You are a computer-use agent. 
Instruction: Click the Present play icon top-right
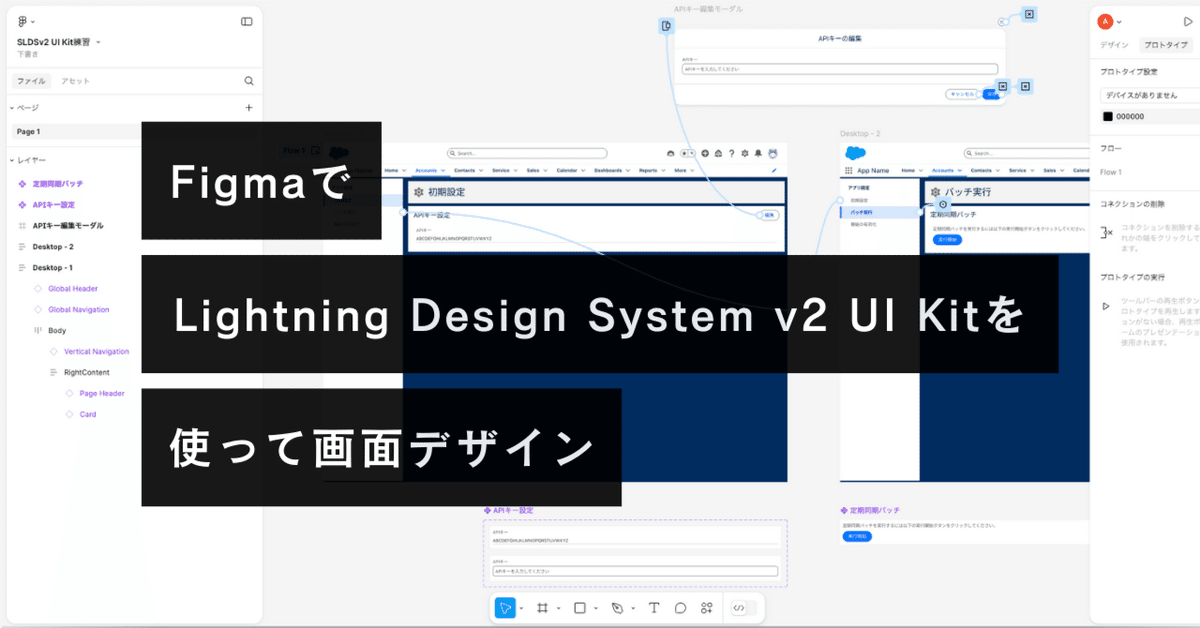pos(1188,20)
